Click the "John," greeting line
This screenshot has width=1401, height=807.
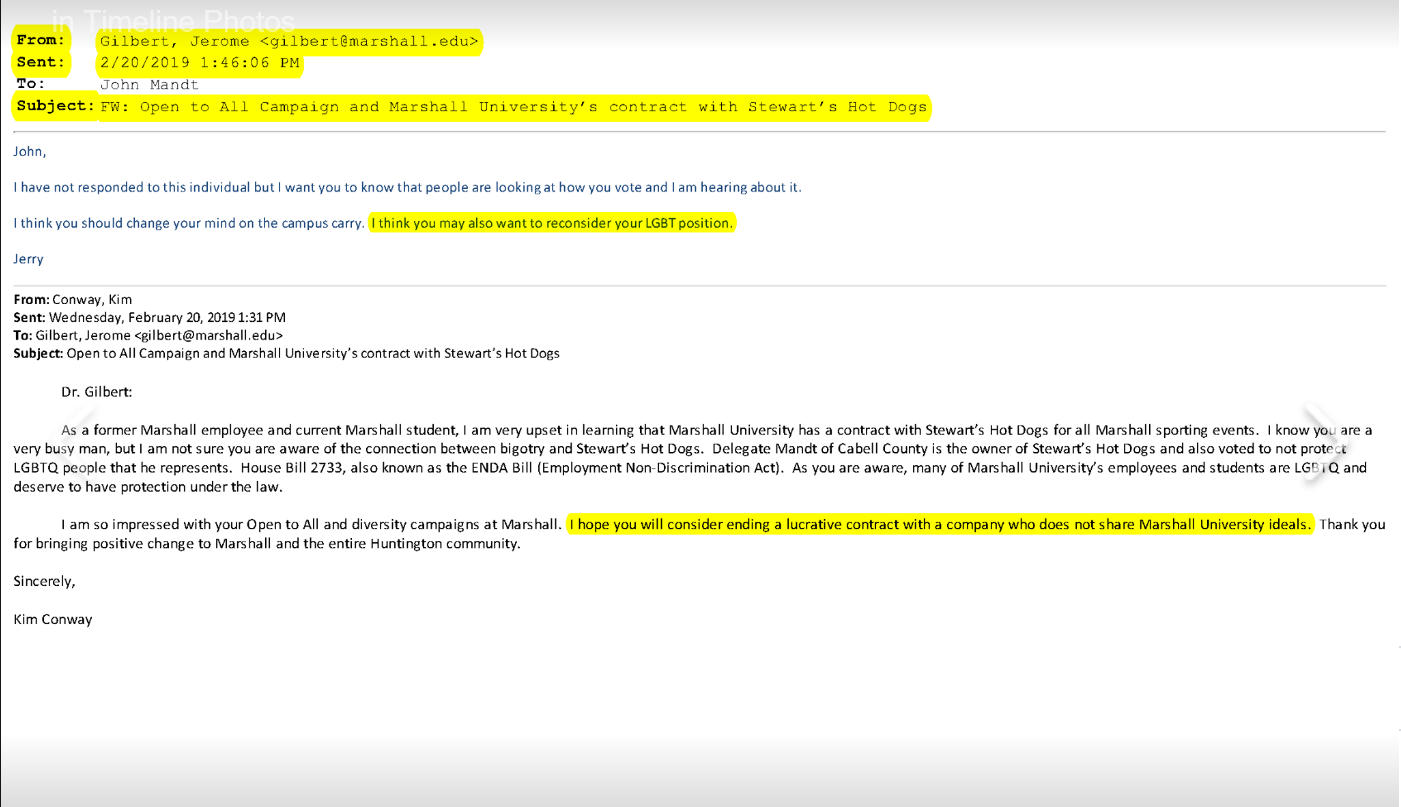tap(30, 152)
